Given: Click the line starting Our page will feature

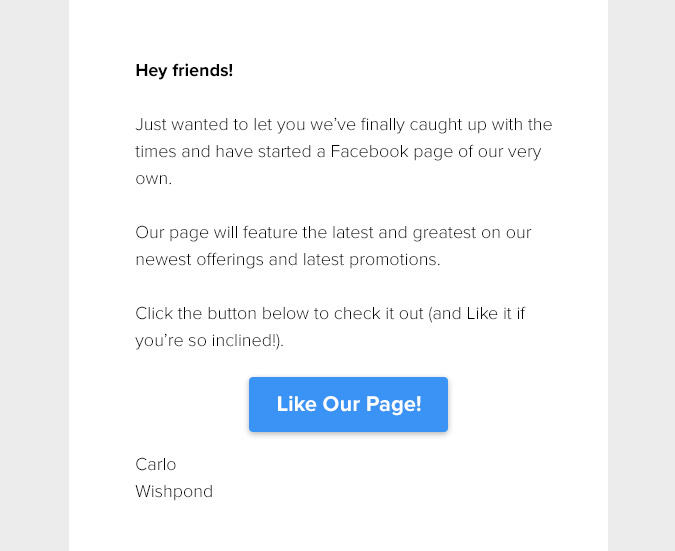Looking at the screenshot, I should [x=333, y=233].
